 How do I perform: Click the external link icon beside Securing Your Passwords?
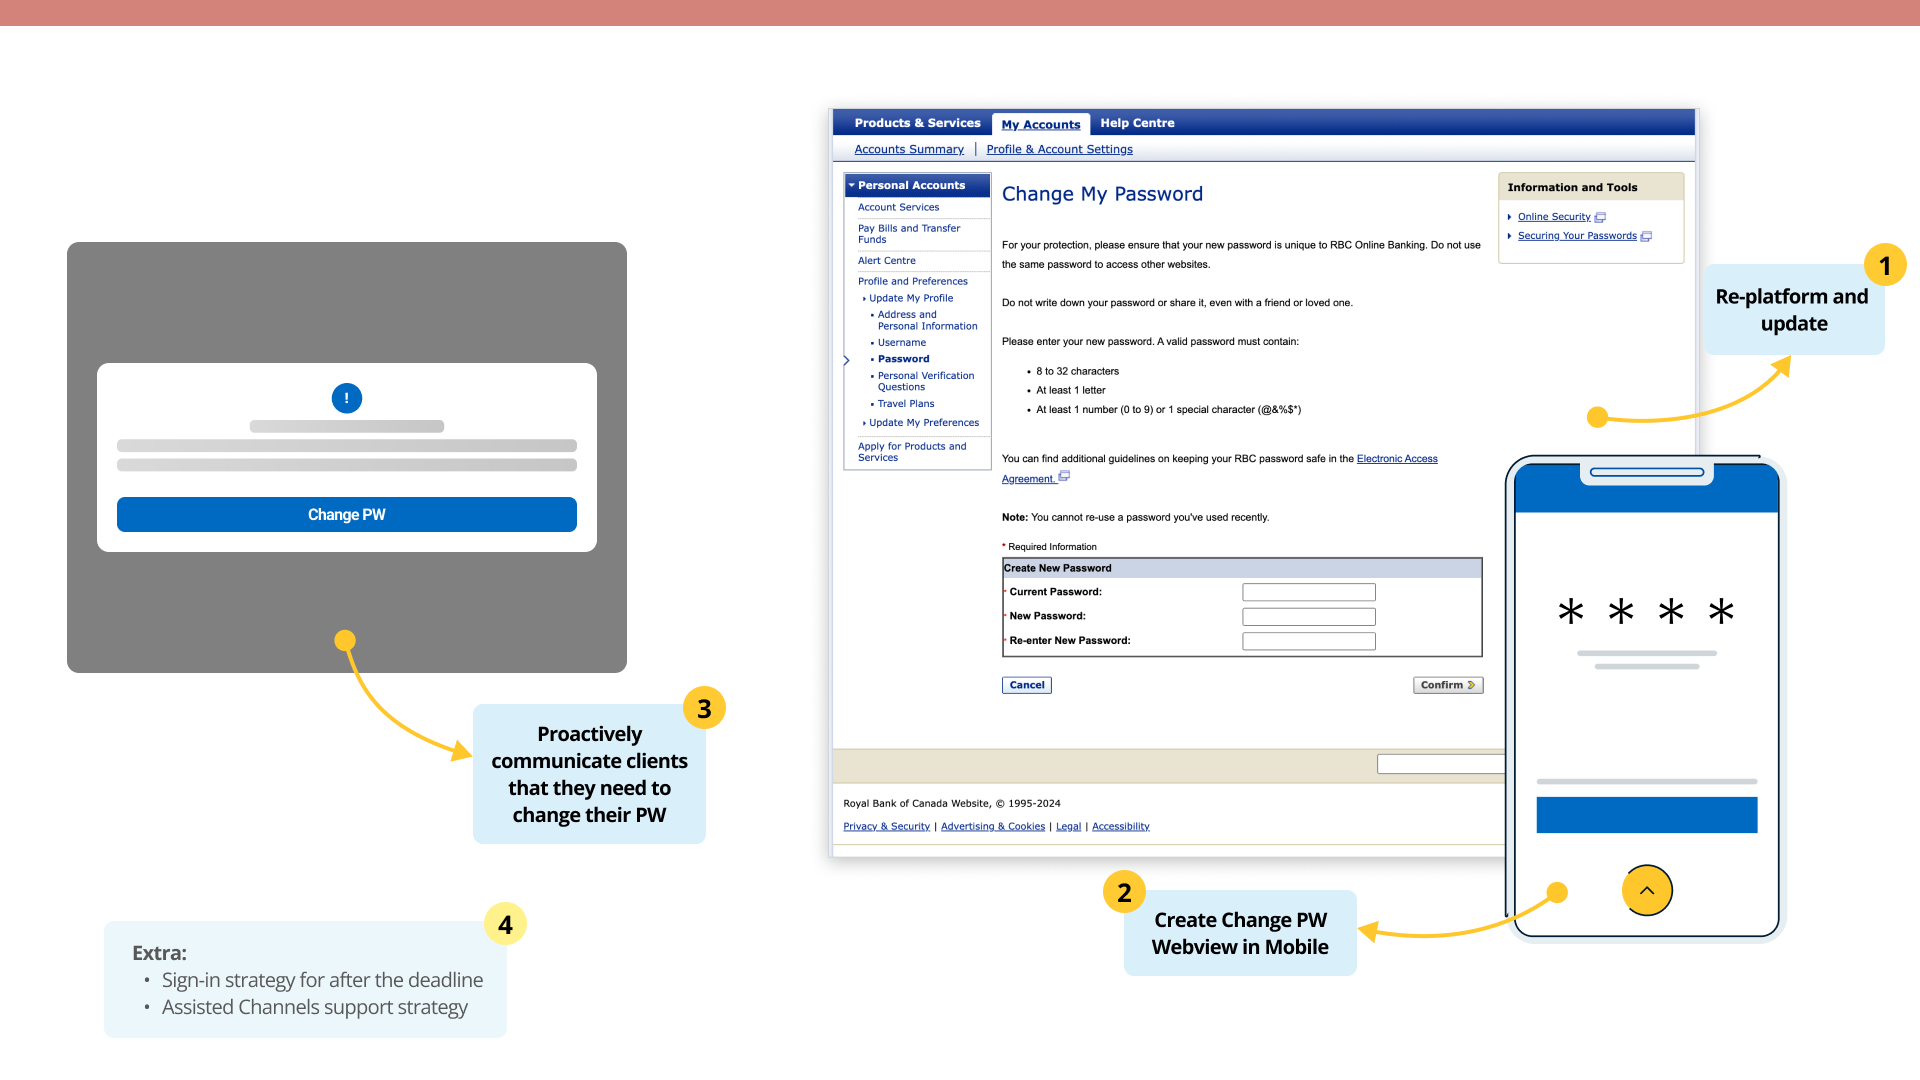point(1646,236)
